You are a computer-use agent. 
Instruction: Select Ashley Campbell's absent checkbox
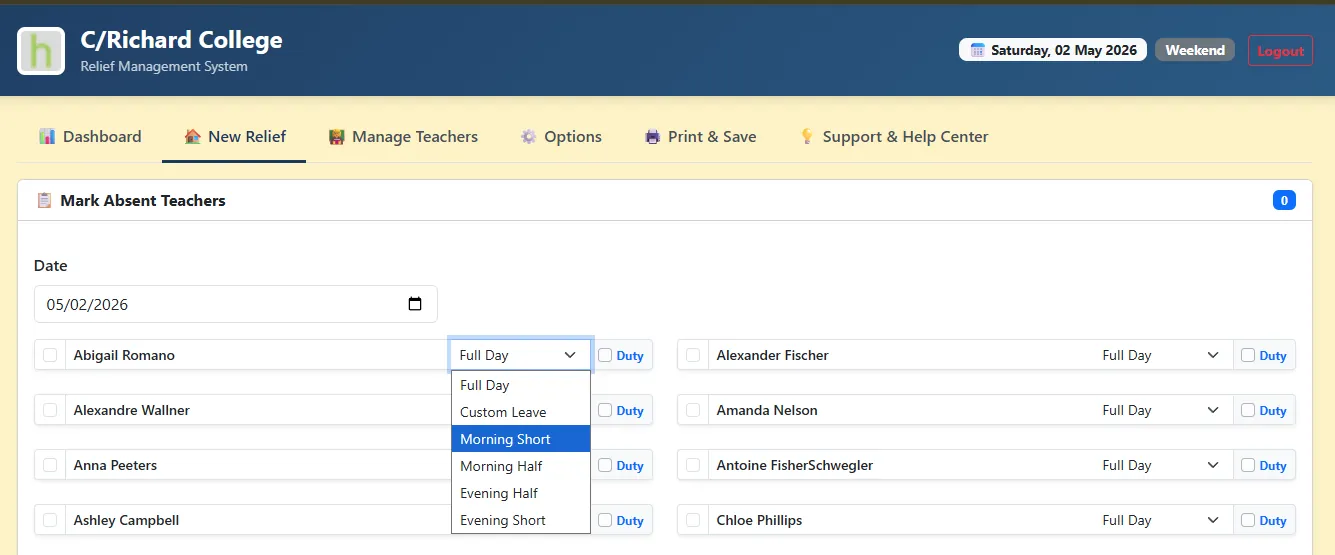(50, 520)
